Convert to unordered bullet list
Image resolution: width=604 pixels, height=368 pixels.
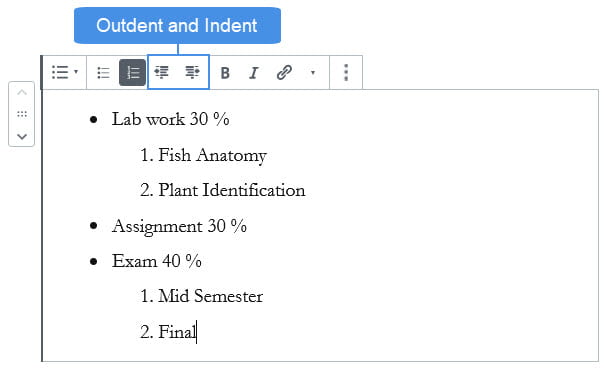point(103,72)
